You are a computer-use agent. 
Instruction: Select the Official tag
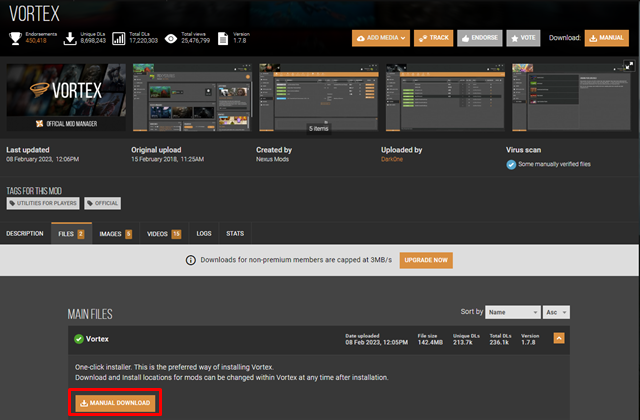click(102, 203)
